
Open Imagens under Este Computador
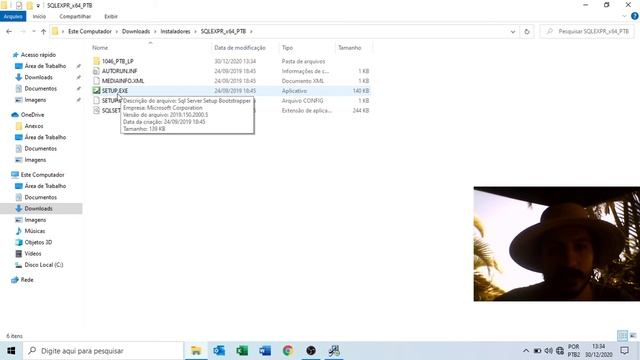[35, 220]
